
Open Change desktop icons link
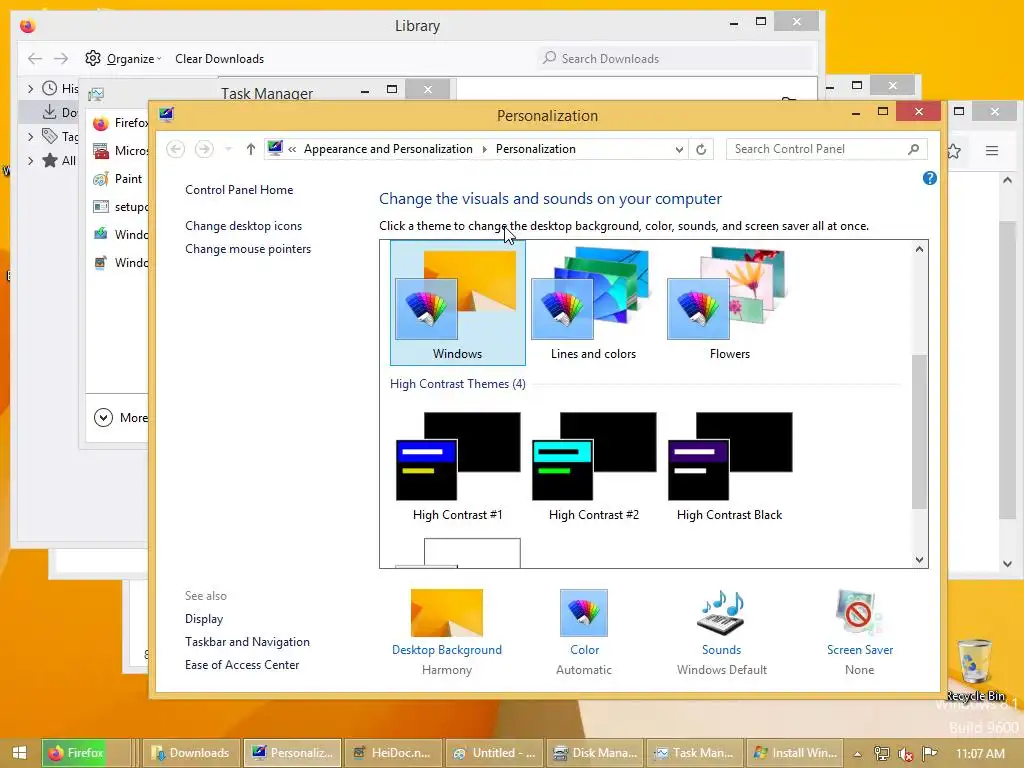point(244,226)
